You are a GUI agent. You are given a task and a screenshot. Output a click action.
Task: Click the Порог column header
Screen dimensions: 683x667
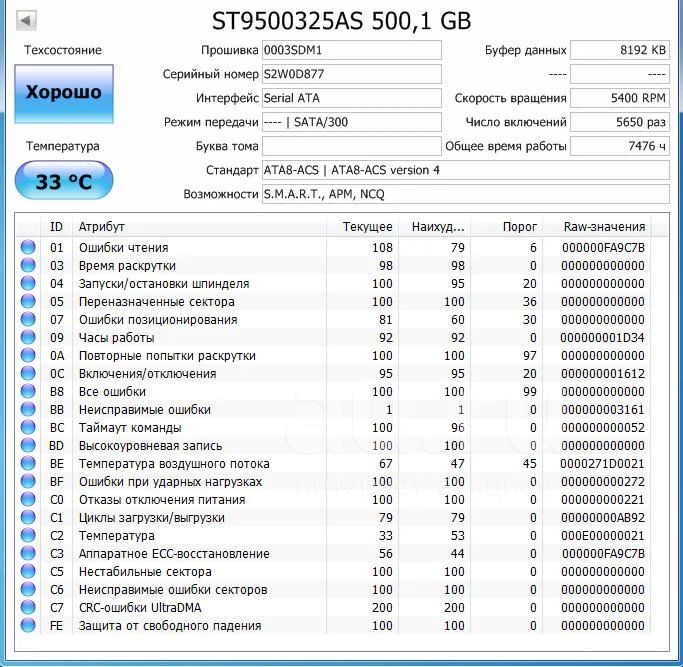pyautogui.click(x=506, y=227)
